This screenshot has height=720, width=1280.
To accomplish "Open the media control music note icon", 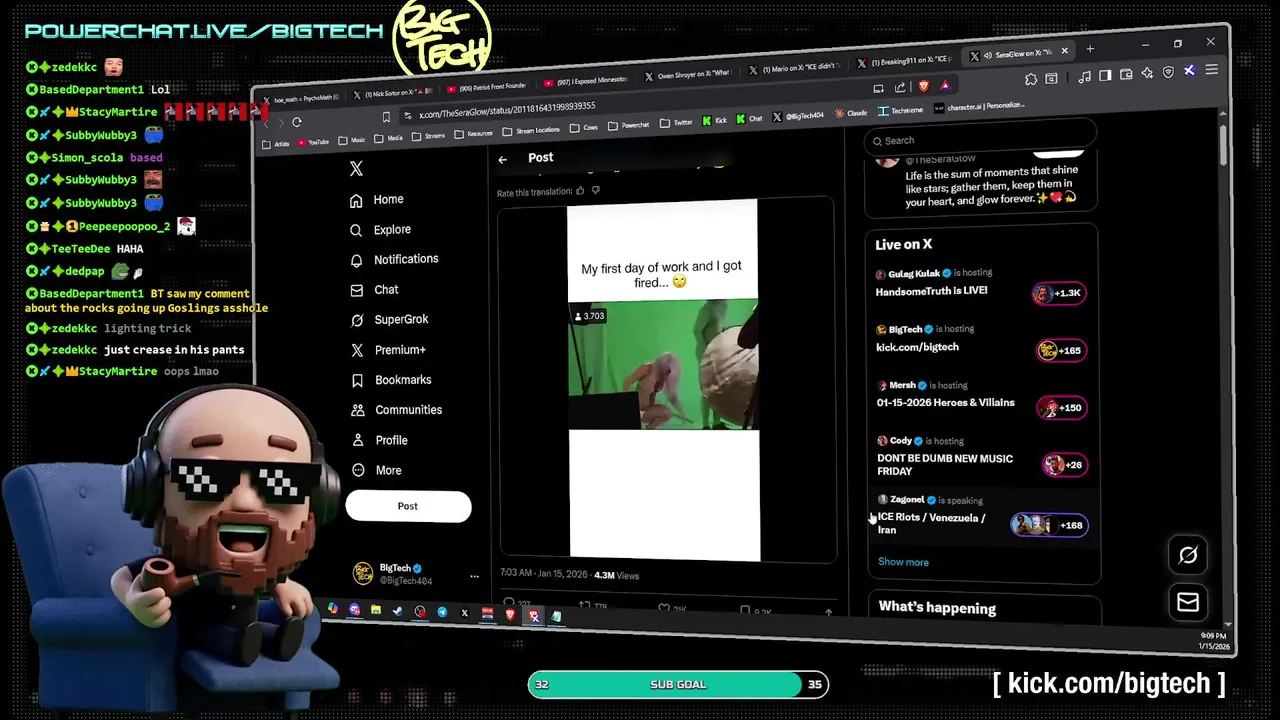I will coord(1085,77).
